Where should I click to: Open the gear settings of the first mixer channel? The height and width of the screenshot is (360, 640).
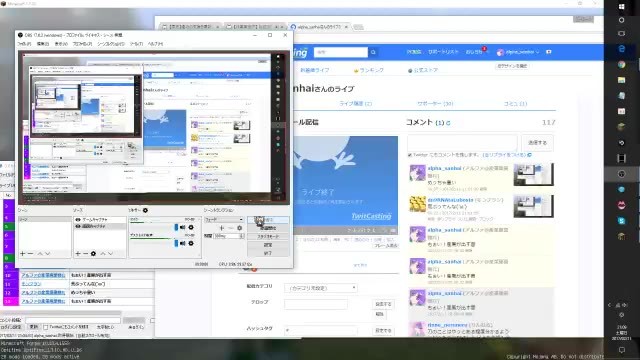191,227
